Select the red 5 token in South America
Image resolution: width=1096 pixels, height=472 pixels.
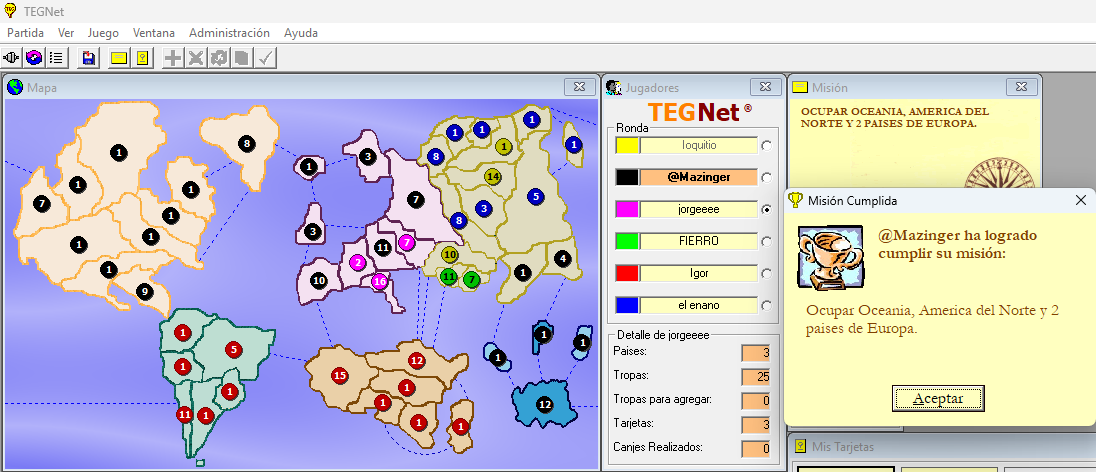(233, 350)
